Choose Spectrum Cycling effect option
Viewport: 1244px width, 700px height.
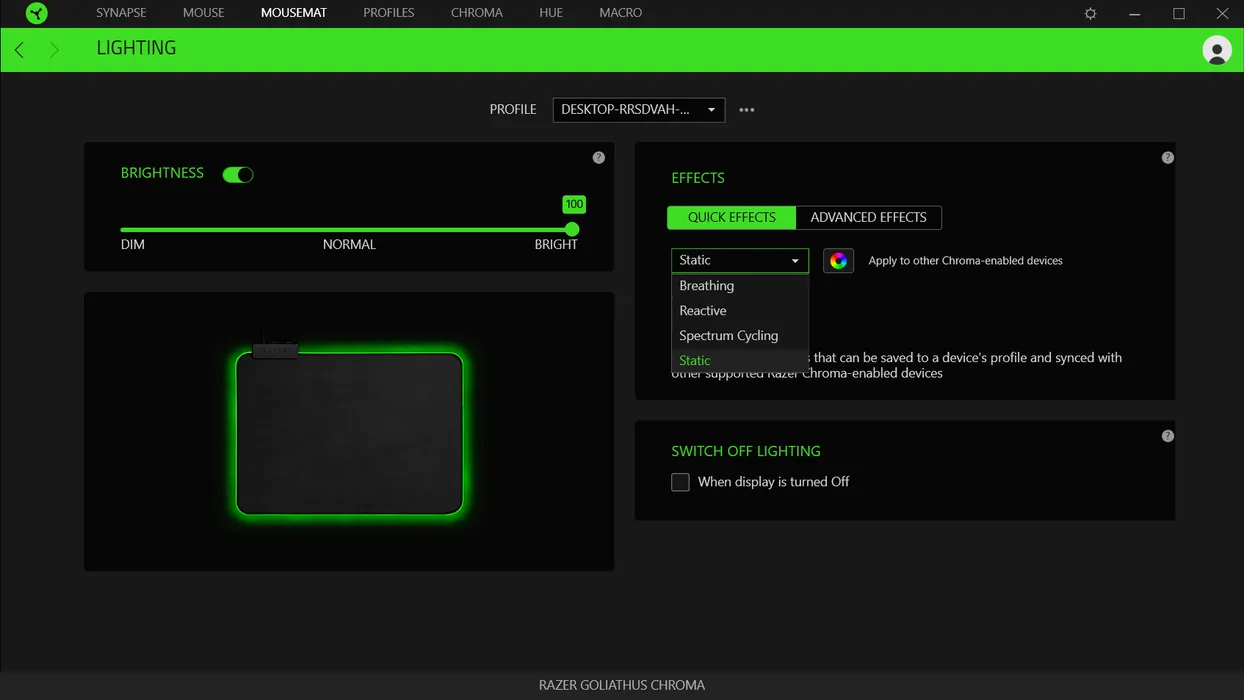pos(740,336)
